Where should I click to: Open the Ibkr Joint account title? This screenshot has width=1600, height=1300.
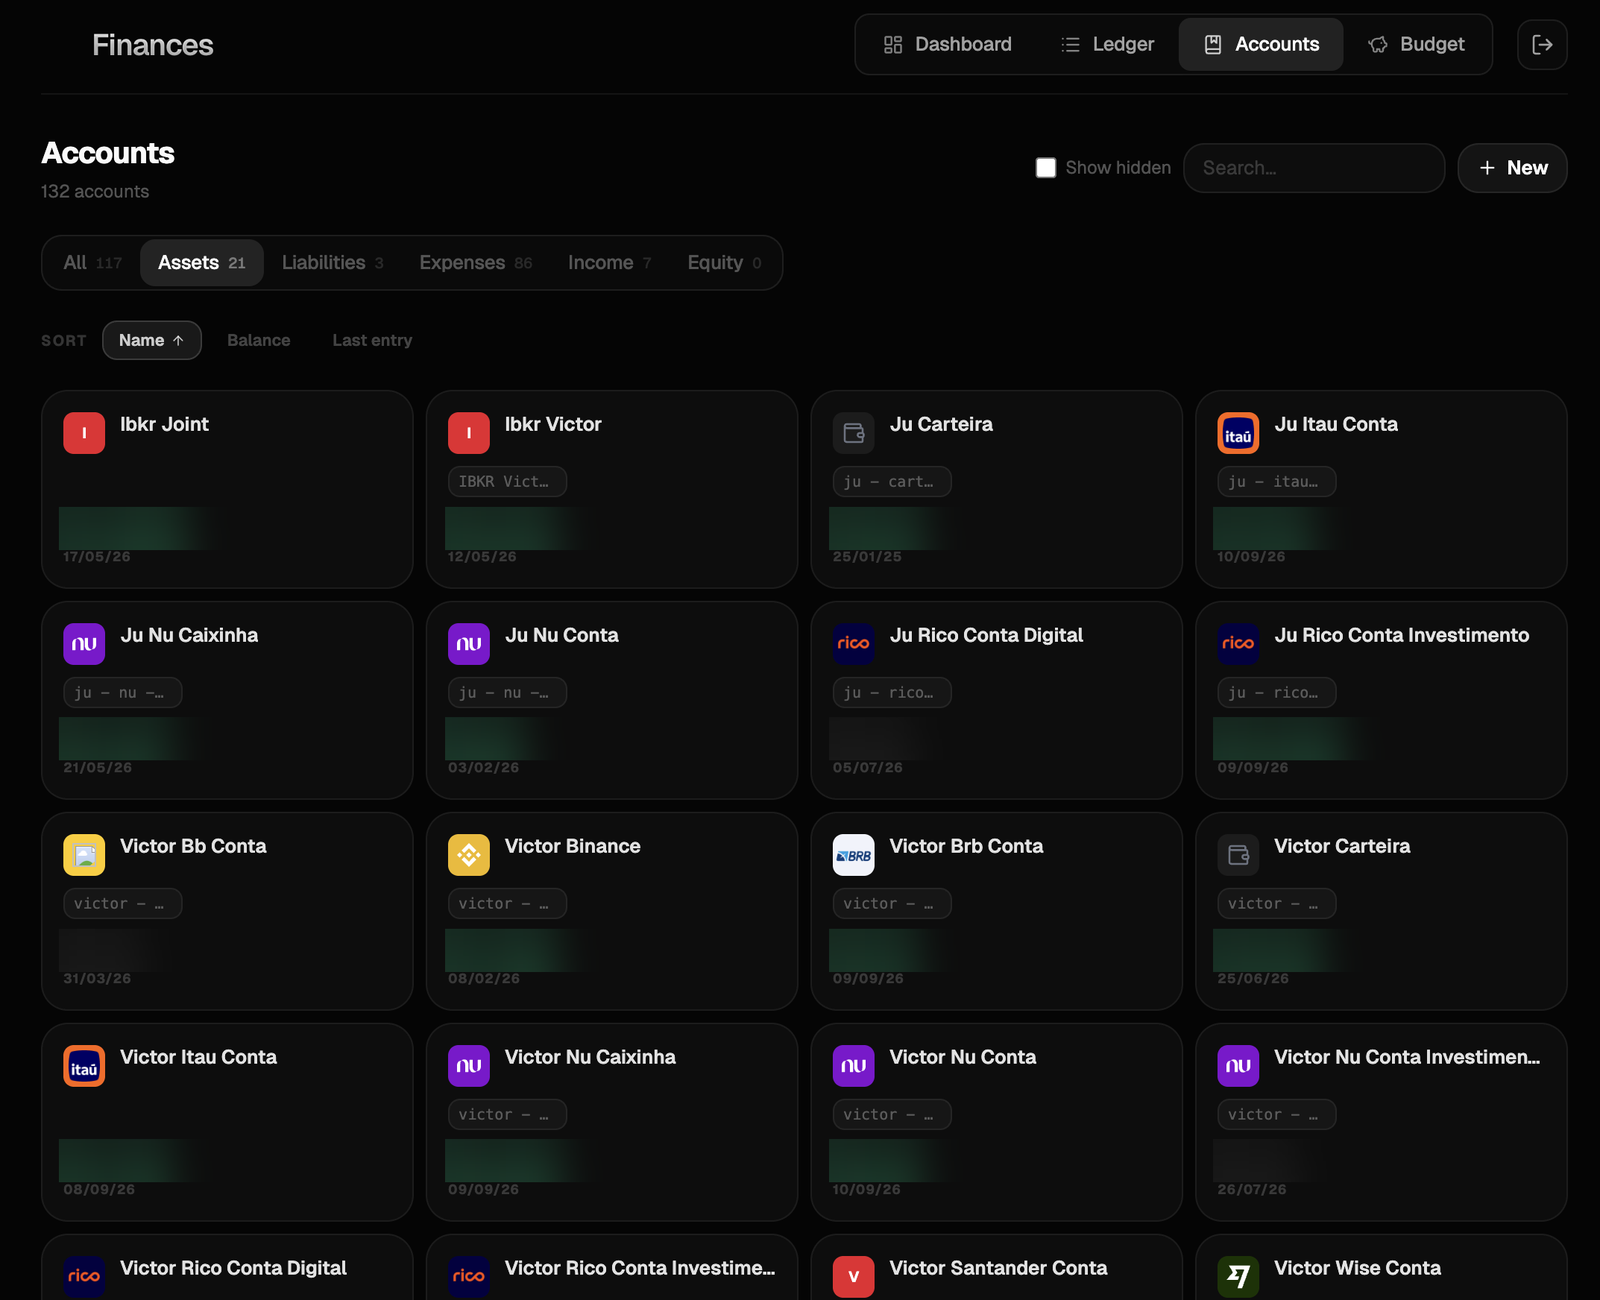pyautogui.click(x=164, y=424)
